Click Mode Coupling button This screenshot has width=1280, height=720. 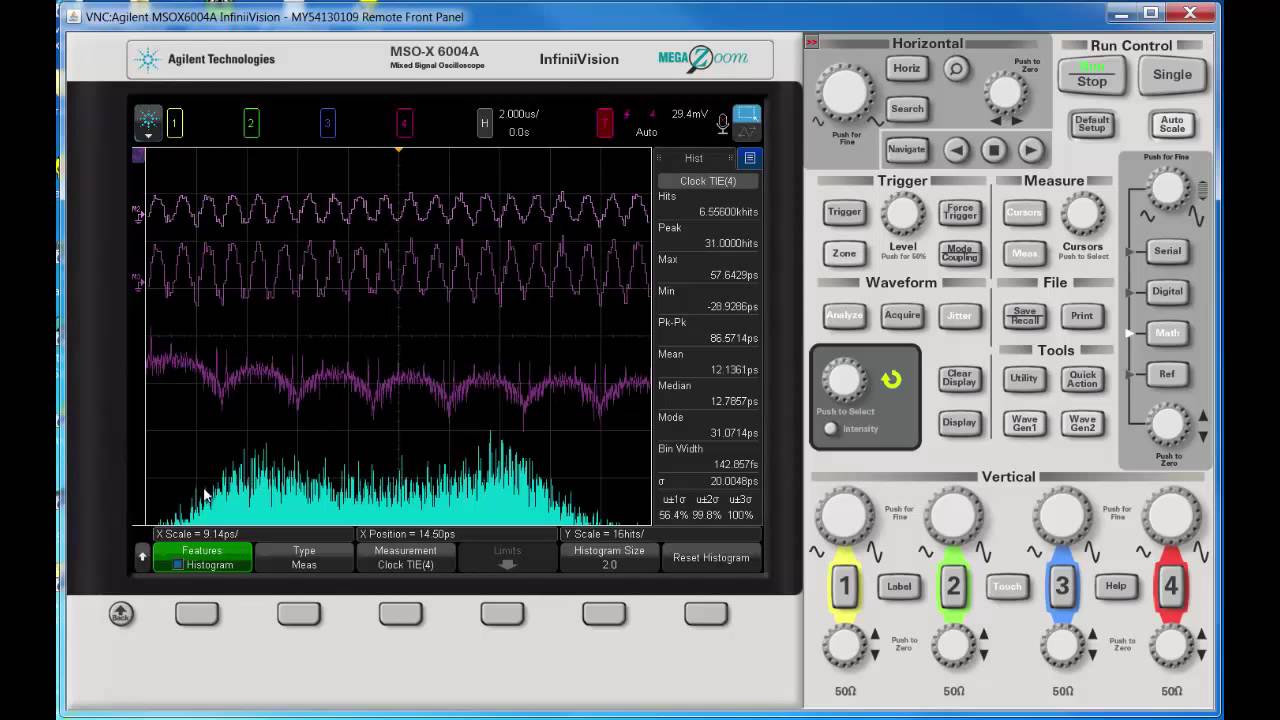click(959, 253)
